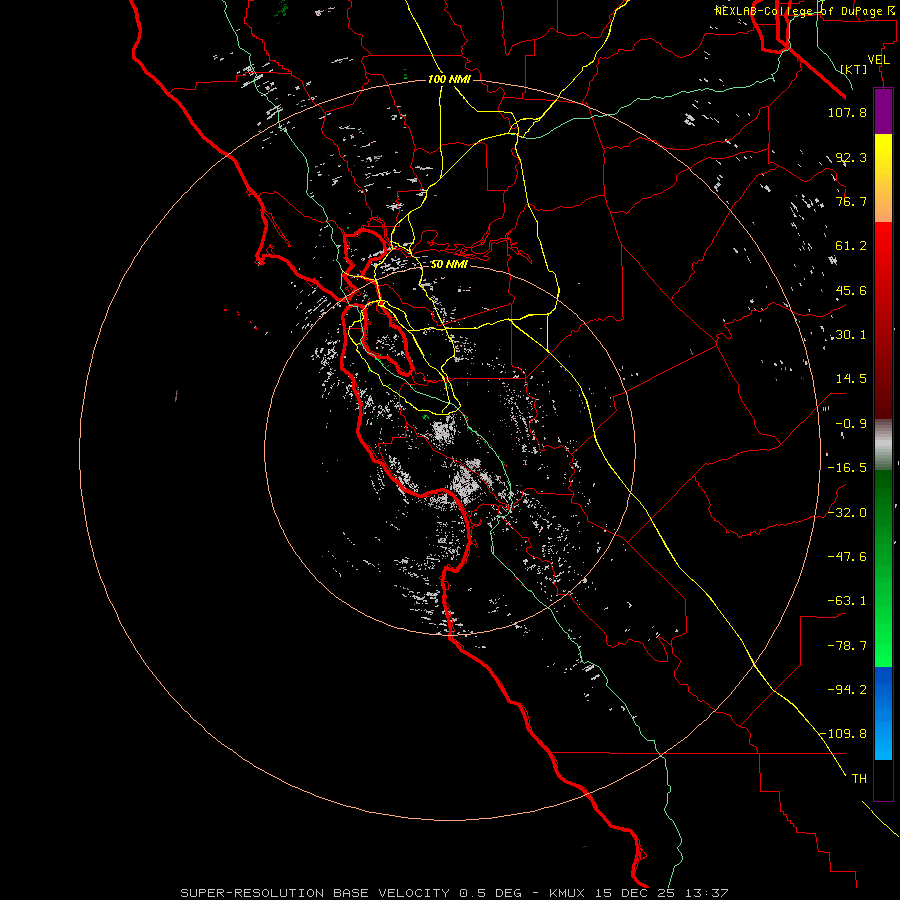Select the -63.1 value on velocity scale
The image size is (900, 900).
coord(847,601)
